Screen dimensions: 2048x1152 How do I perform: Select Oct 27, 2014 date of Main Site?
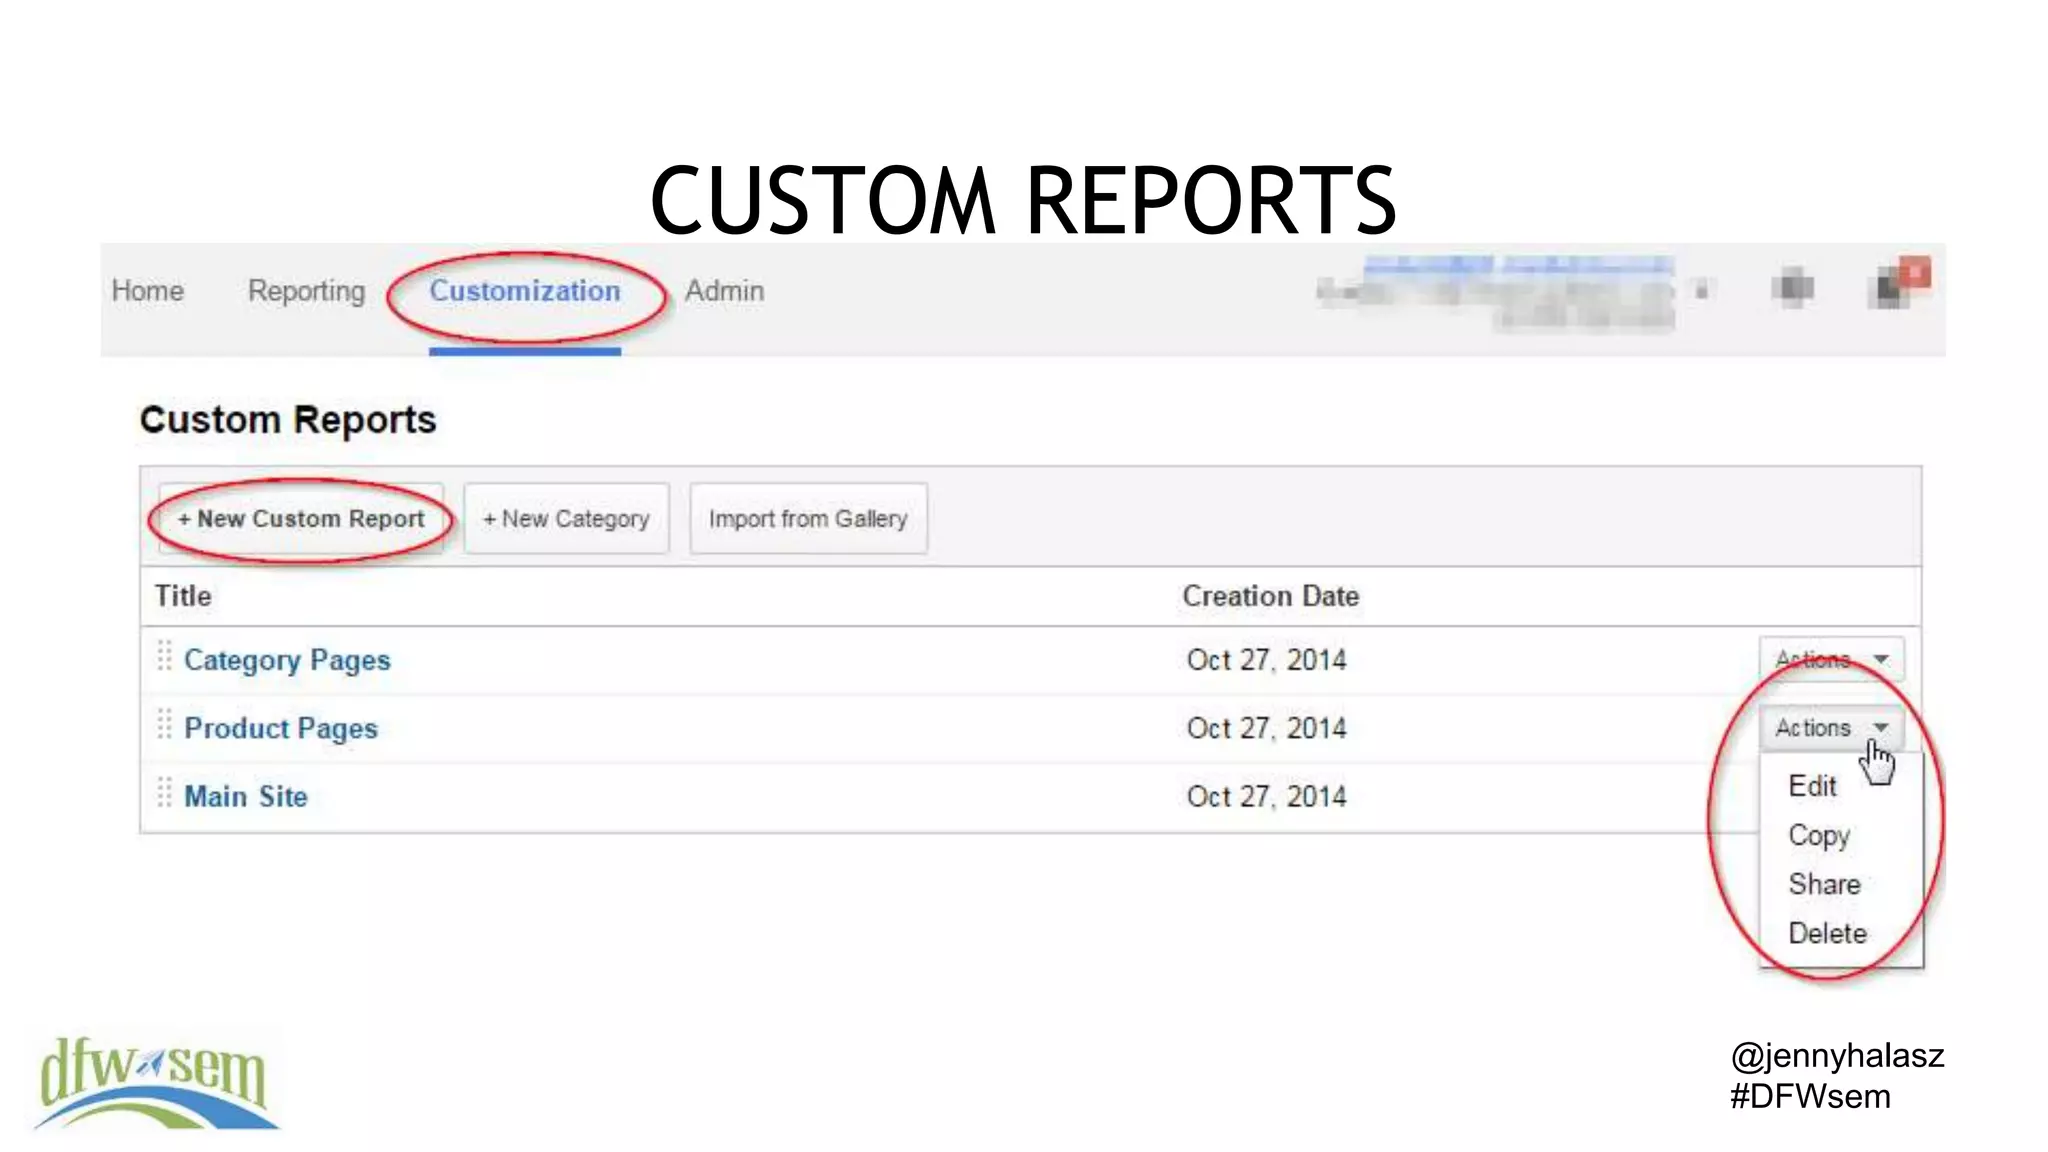(x=1266, y=796)
